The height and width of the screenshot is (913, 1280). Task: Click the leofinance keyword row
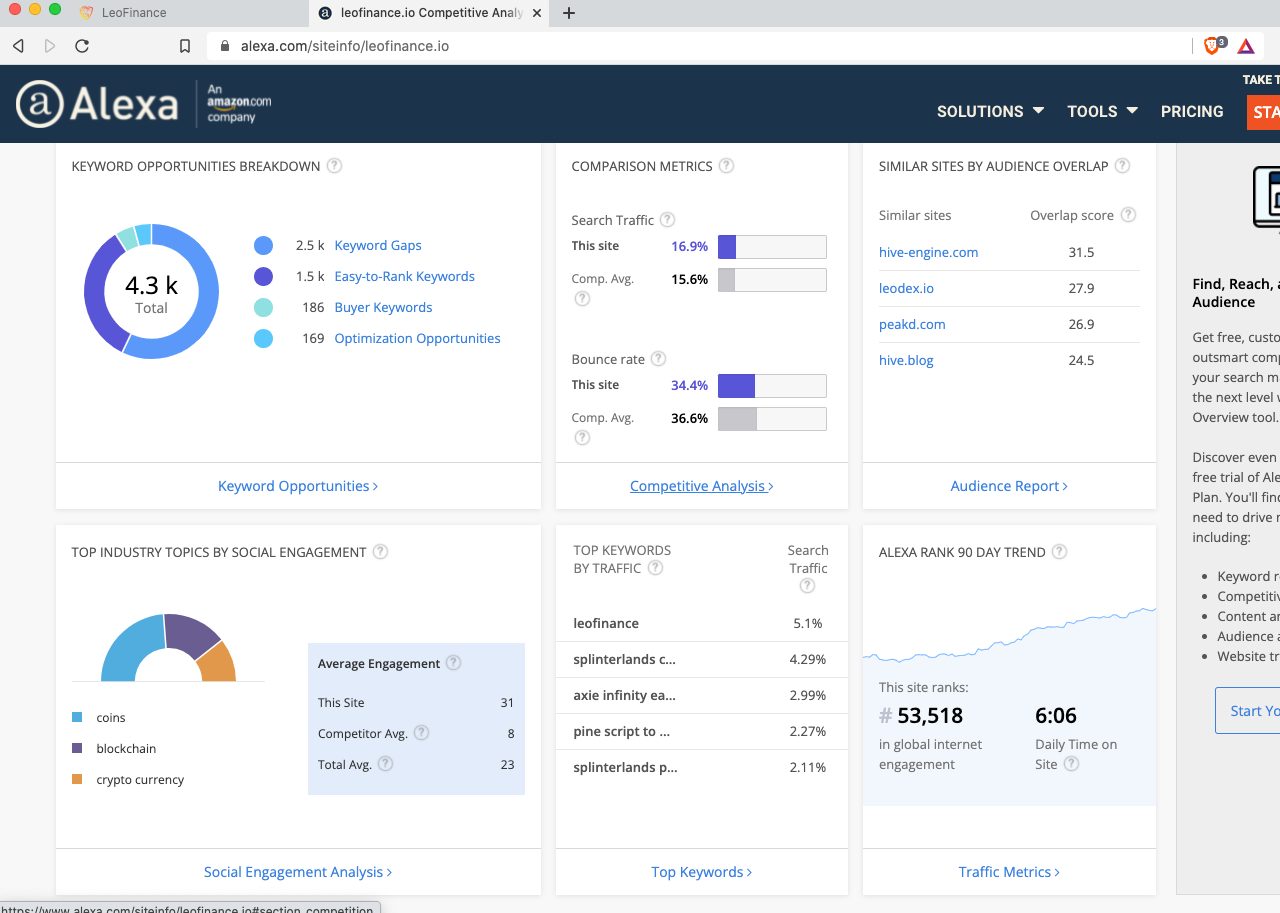coord(702,623)
